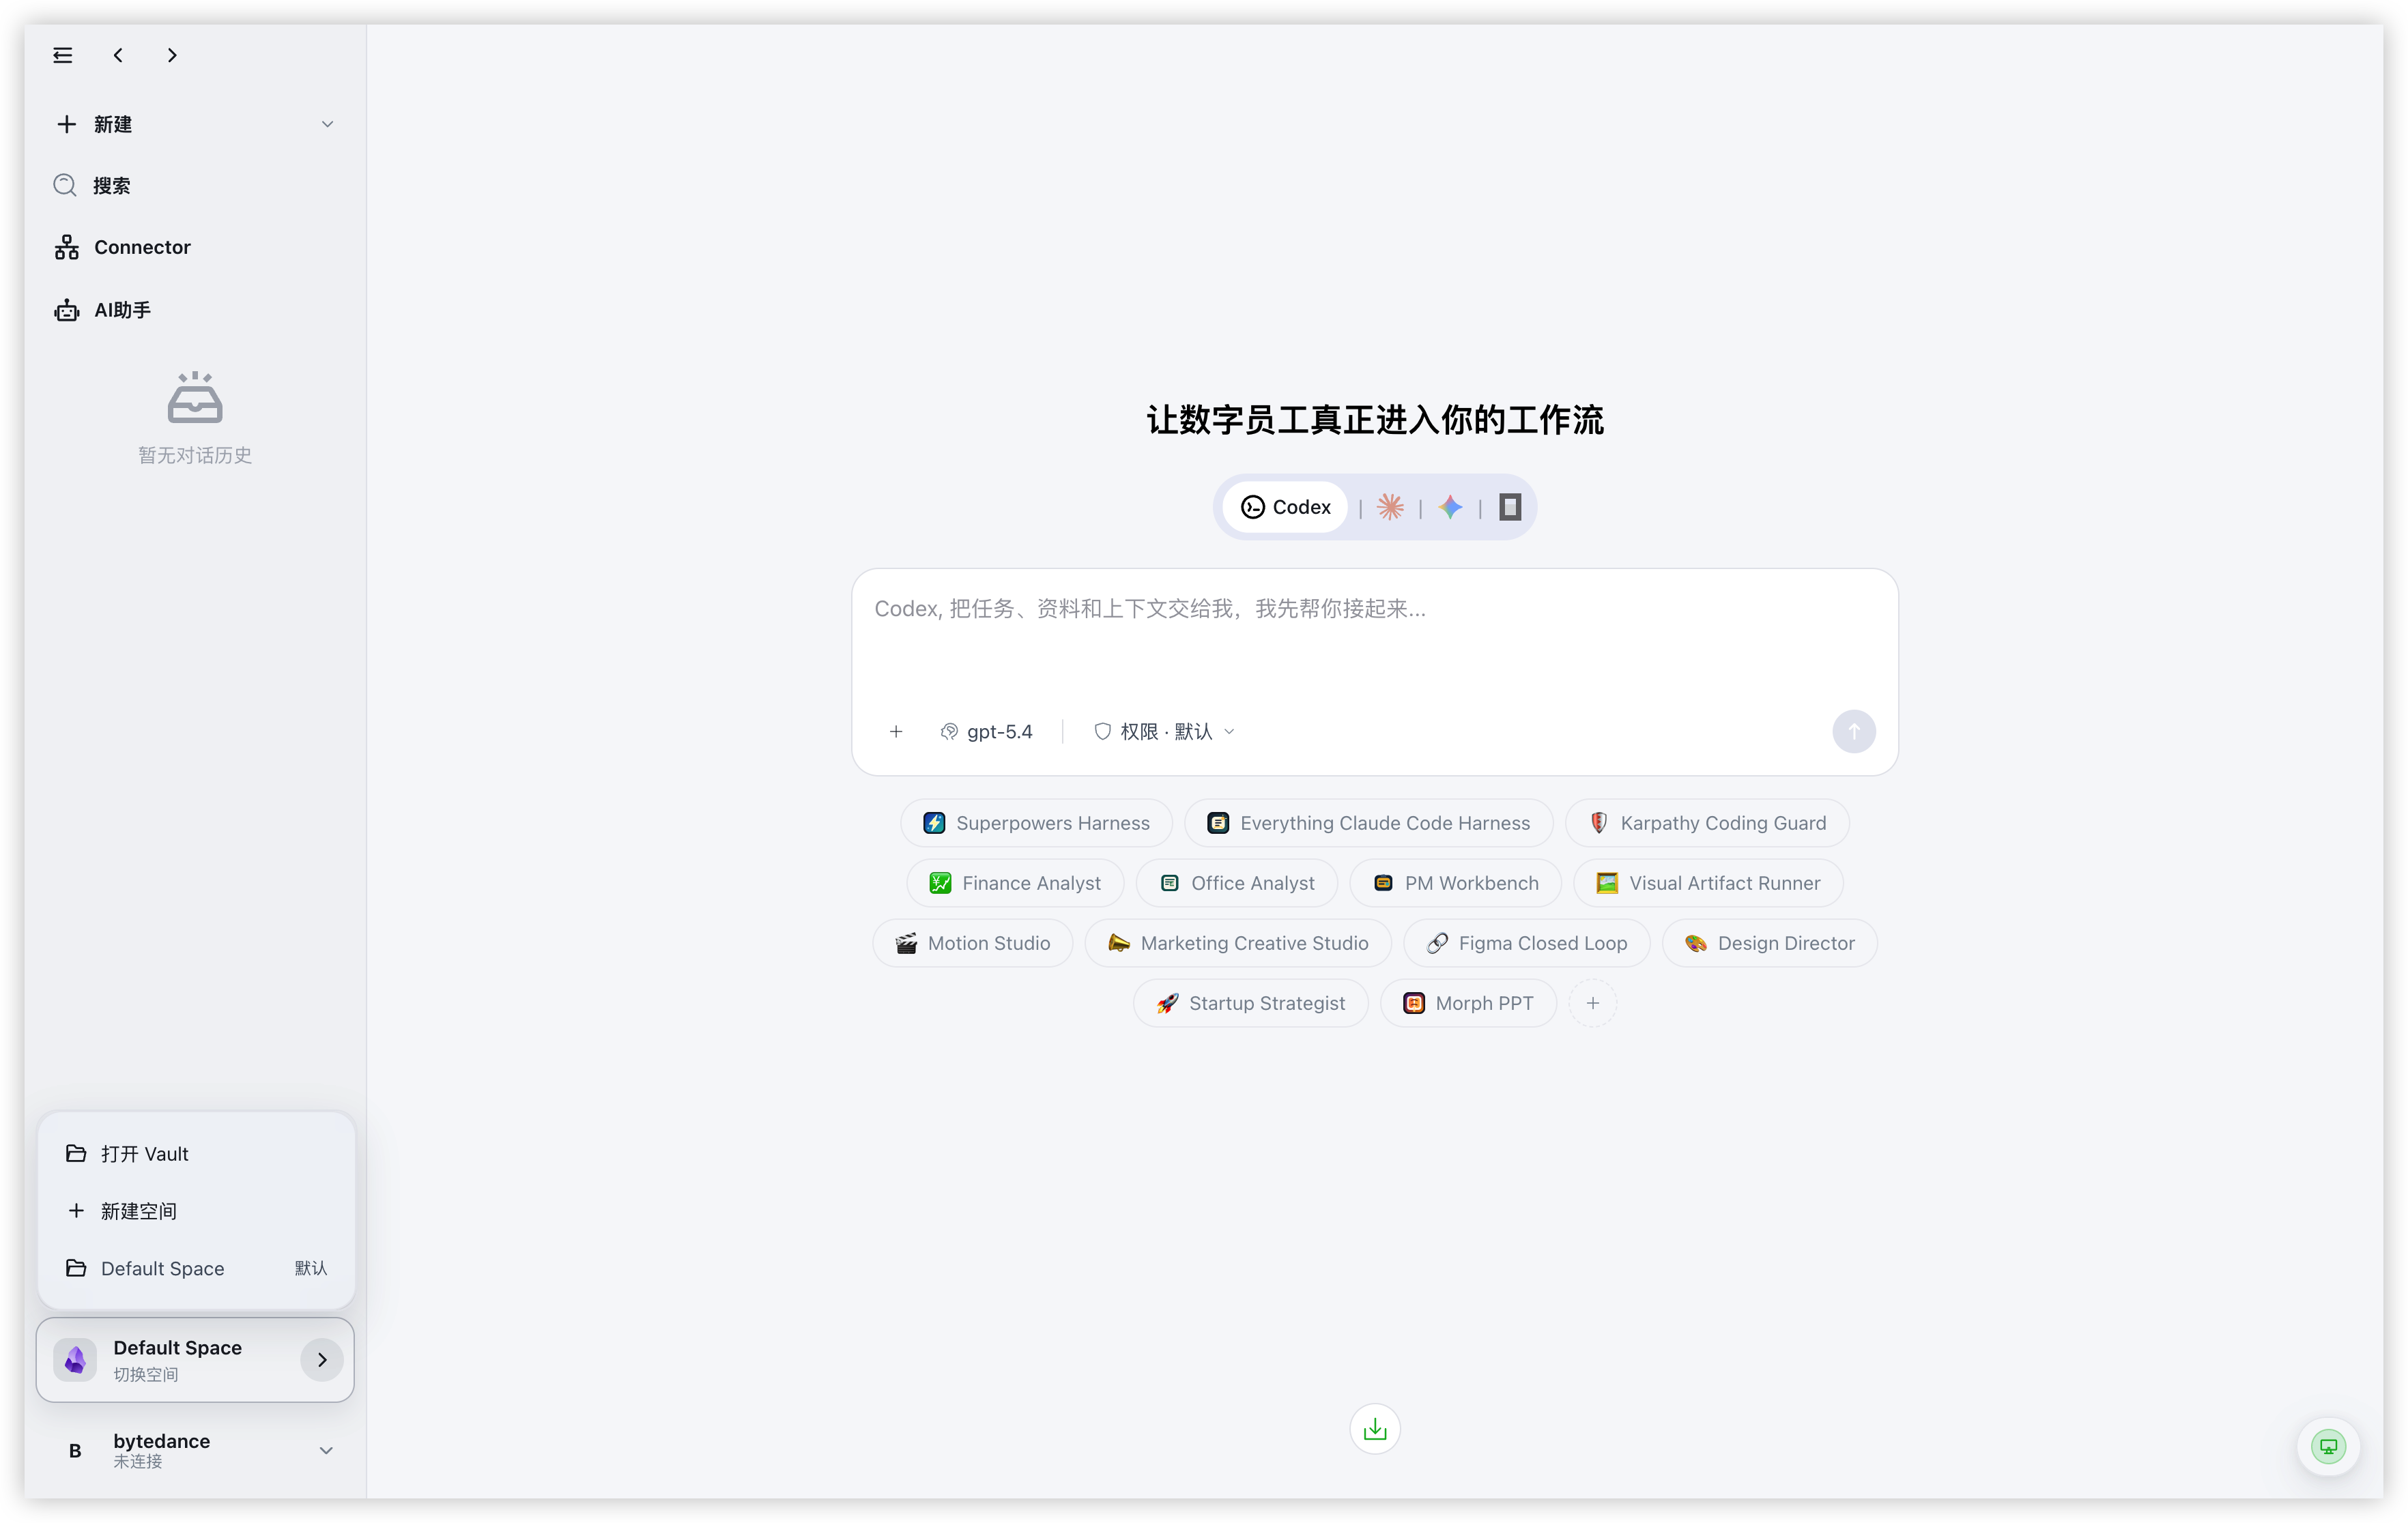Switch to the gray square agent
Image resolution: width=2408 pixels, height=1523 pixels.
(1510, 507)
